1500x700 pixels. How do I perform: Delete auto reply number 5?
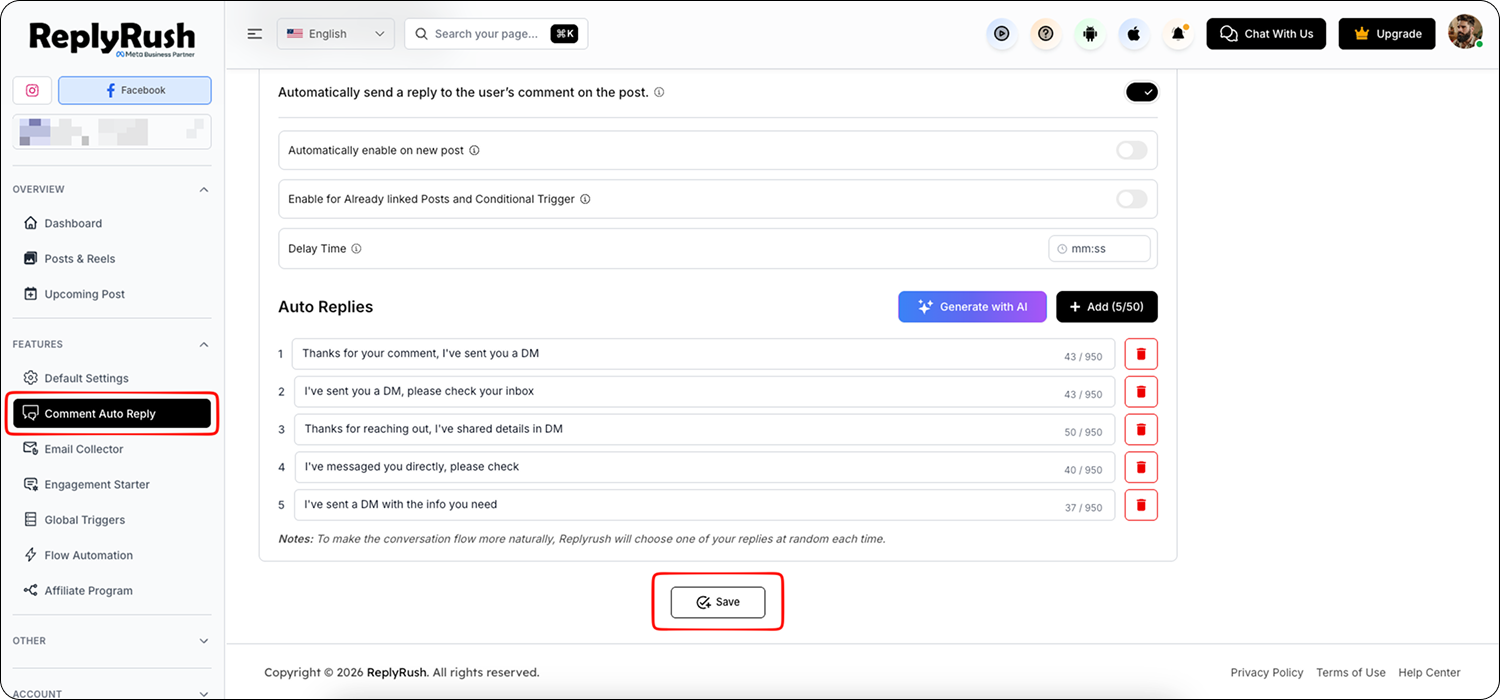1141,505
